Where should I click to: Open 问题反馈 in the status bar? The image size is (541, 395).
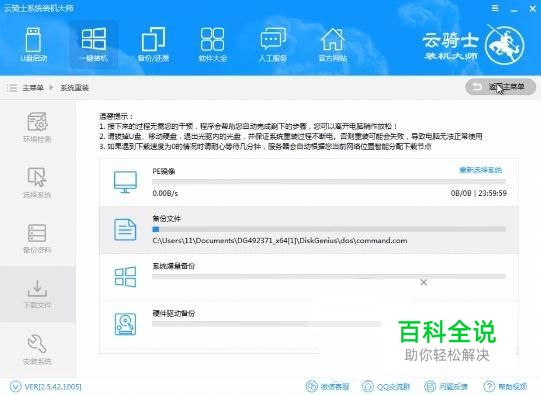445,386
